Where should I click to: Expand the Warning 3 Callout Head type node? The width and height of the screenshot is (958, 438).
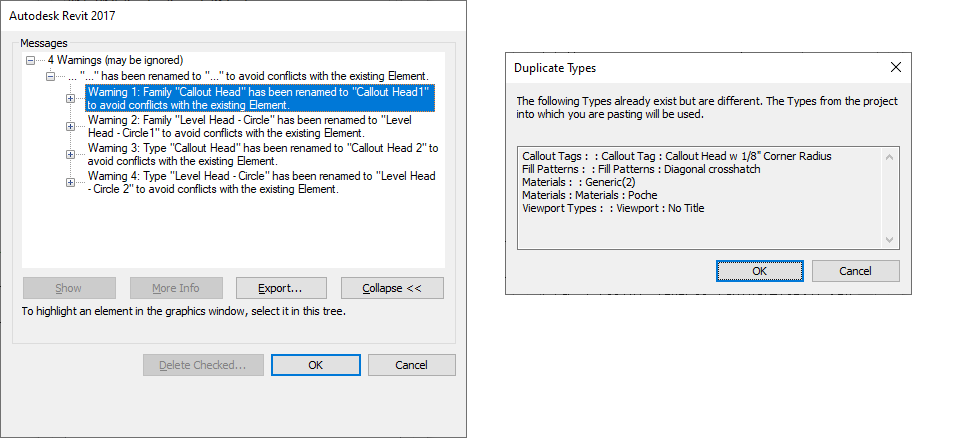[70, 154]
